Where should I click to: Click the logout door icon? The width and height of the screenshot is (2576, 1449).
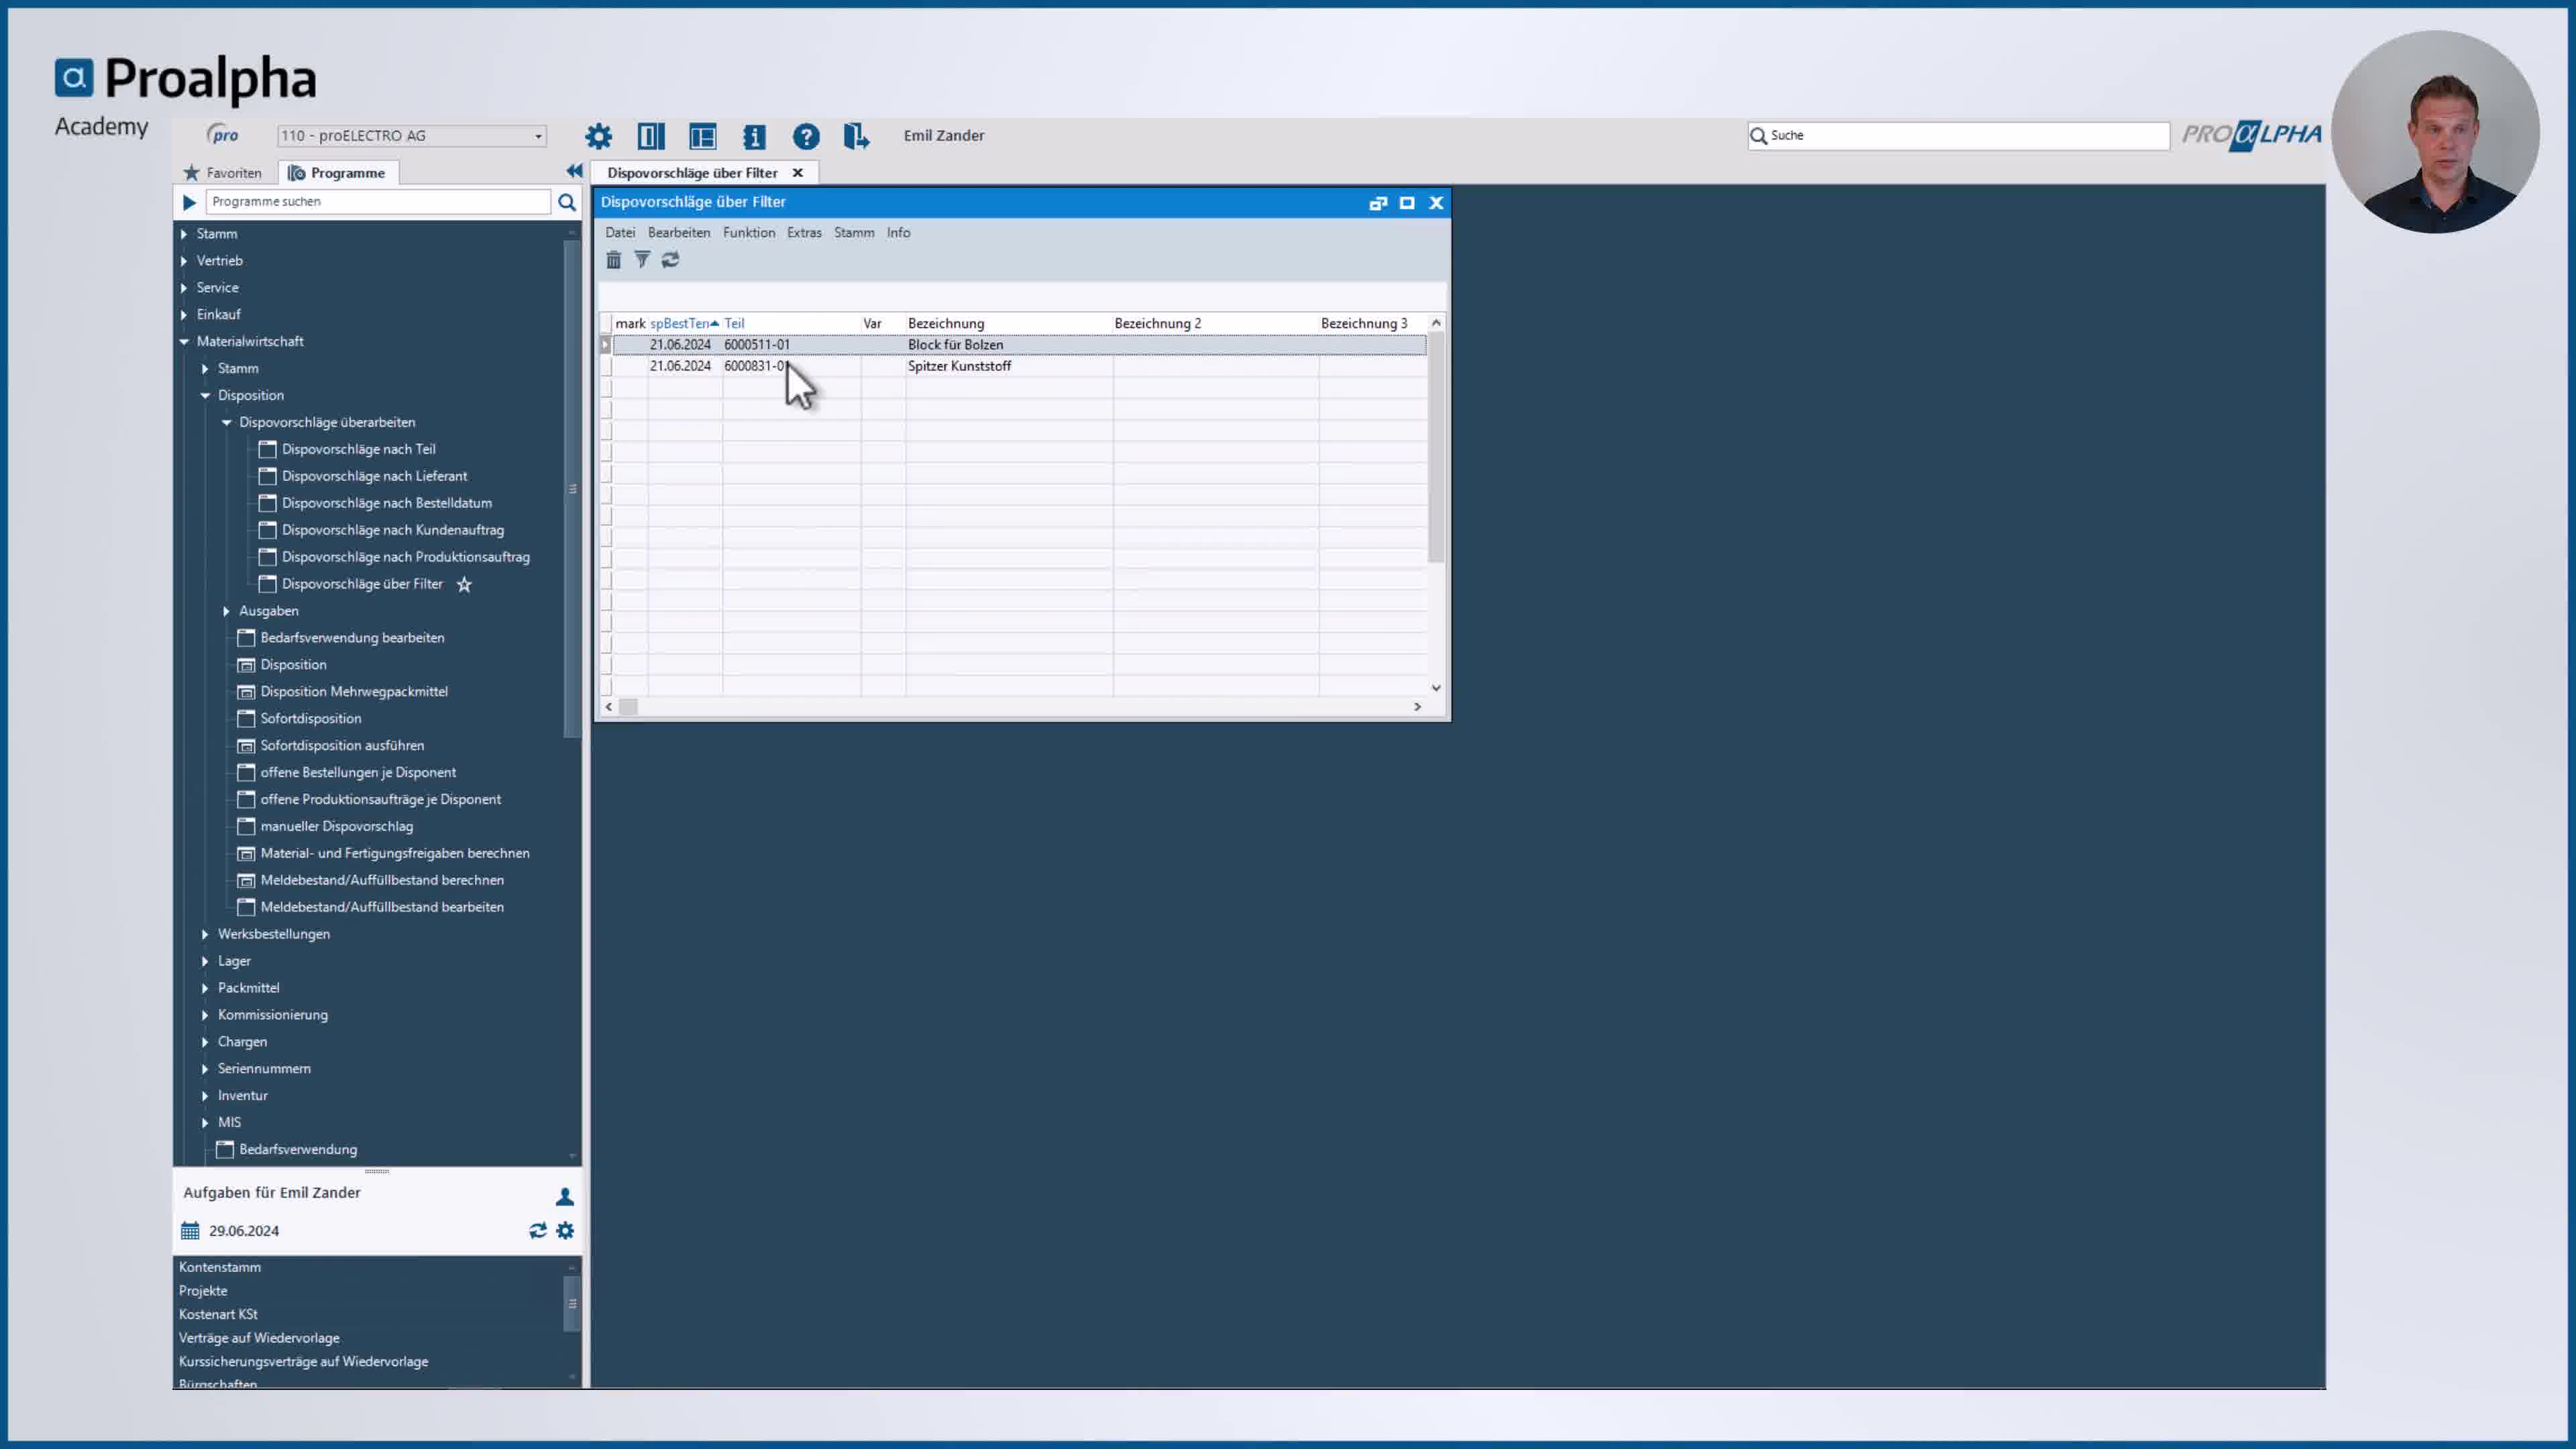coord(856,136)
